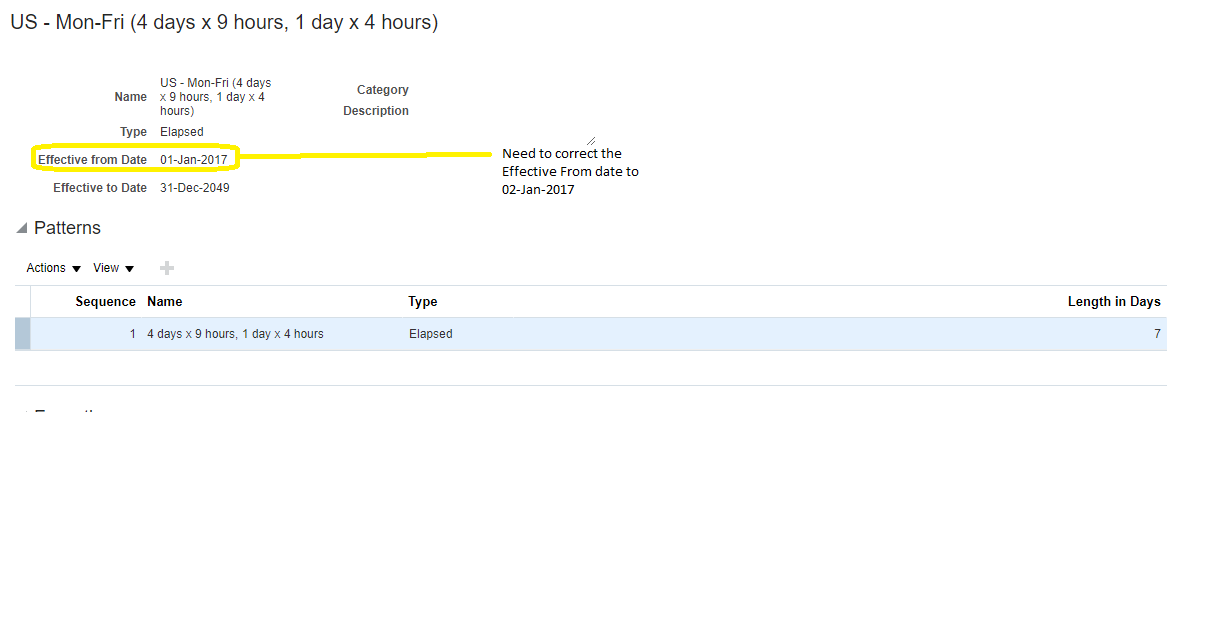The height and width of the screenshot is (630, 1218).
Task: Click the Length in Days column header
Action: coord(1114,301)
